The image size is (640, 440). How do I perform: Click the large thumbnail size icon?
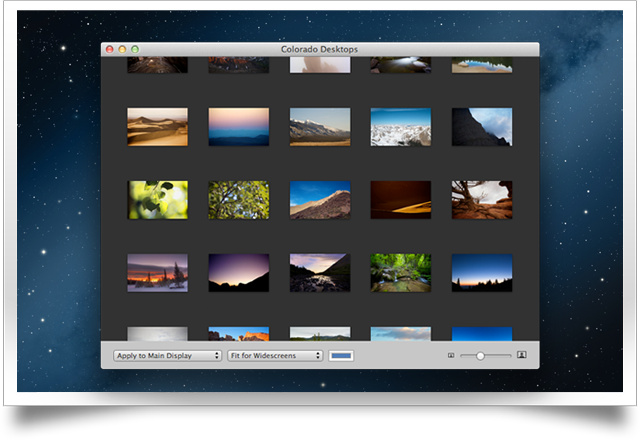[522, 355]
